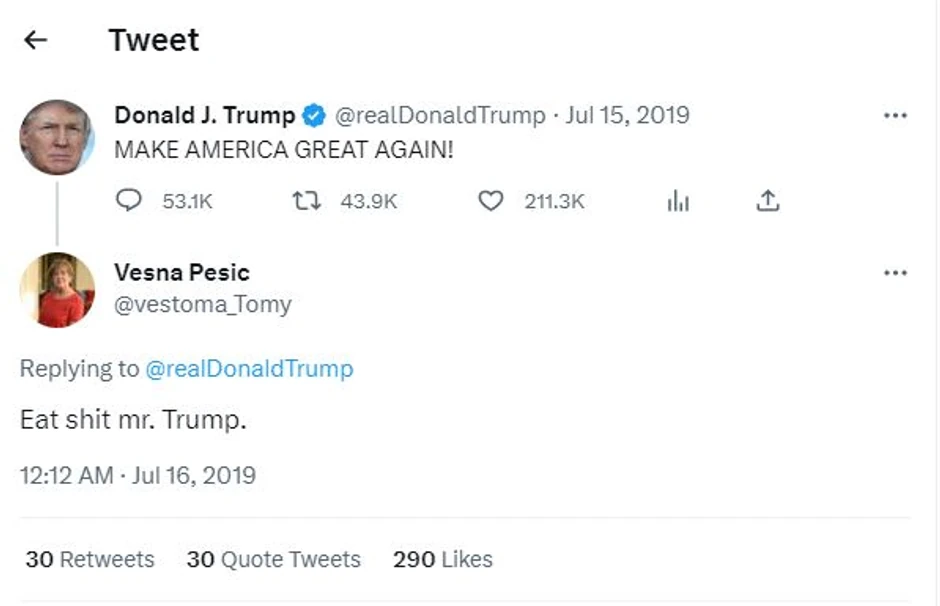Go back using the arrow
This screenshot has width=940, height=606.
(x=35, y=39)
